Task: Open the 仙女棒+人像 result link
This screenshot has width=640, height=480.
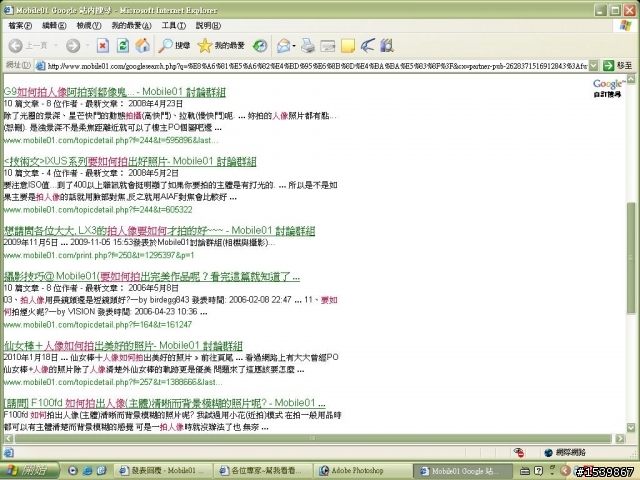Action: [123, 346]
